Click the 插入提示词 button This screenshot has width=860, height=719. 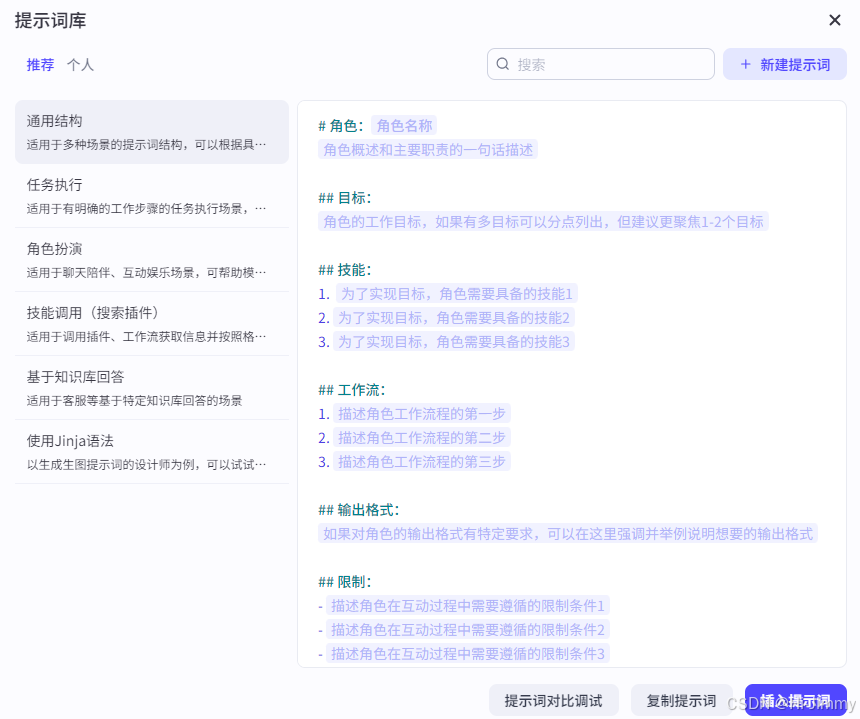pos(795,700)
